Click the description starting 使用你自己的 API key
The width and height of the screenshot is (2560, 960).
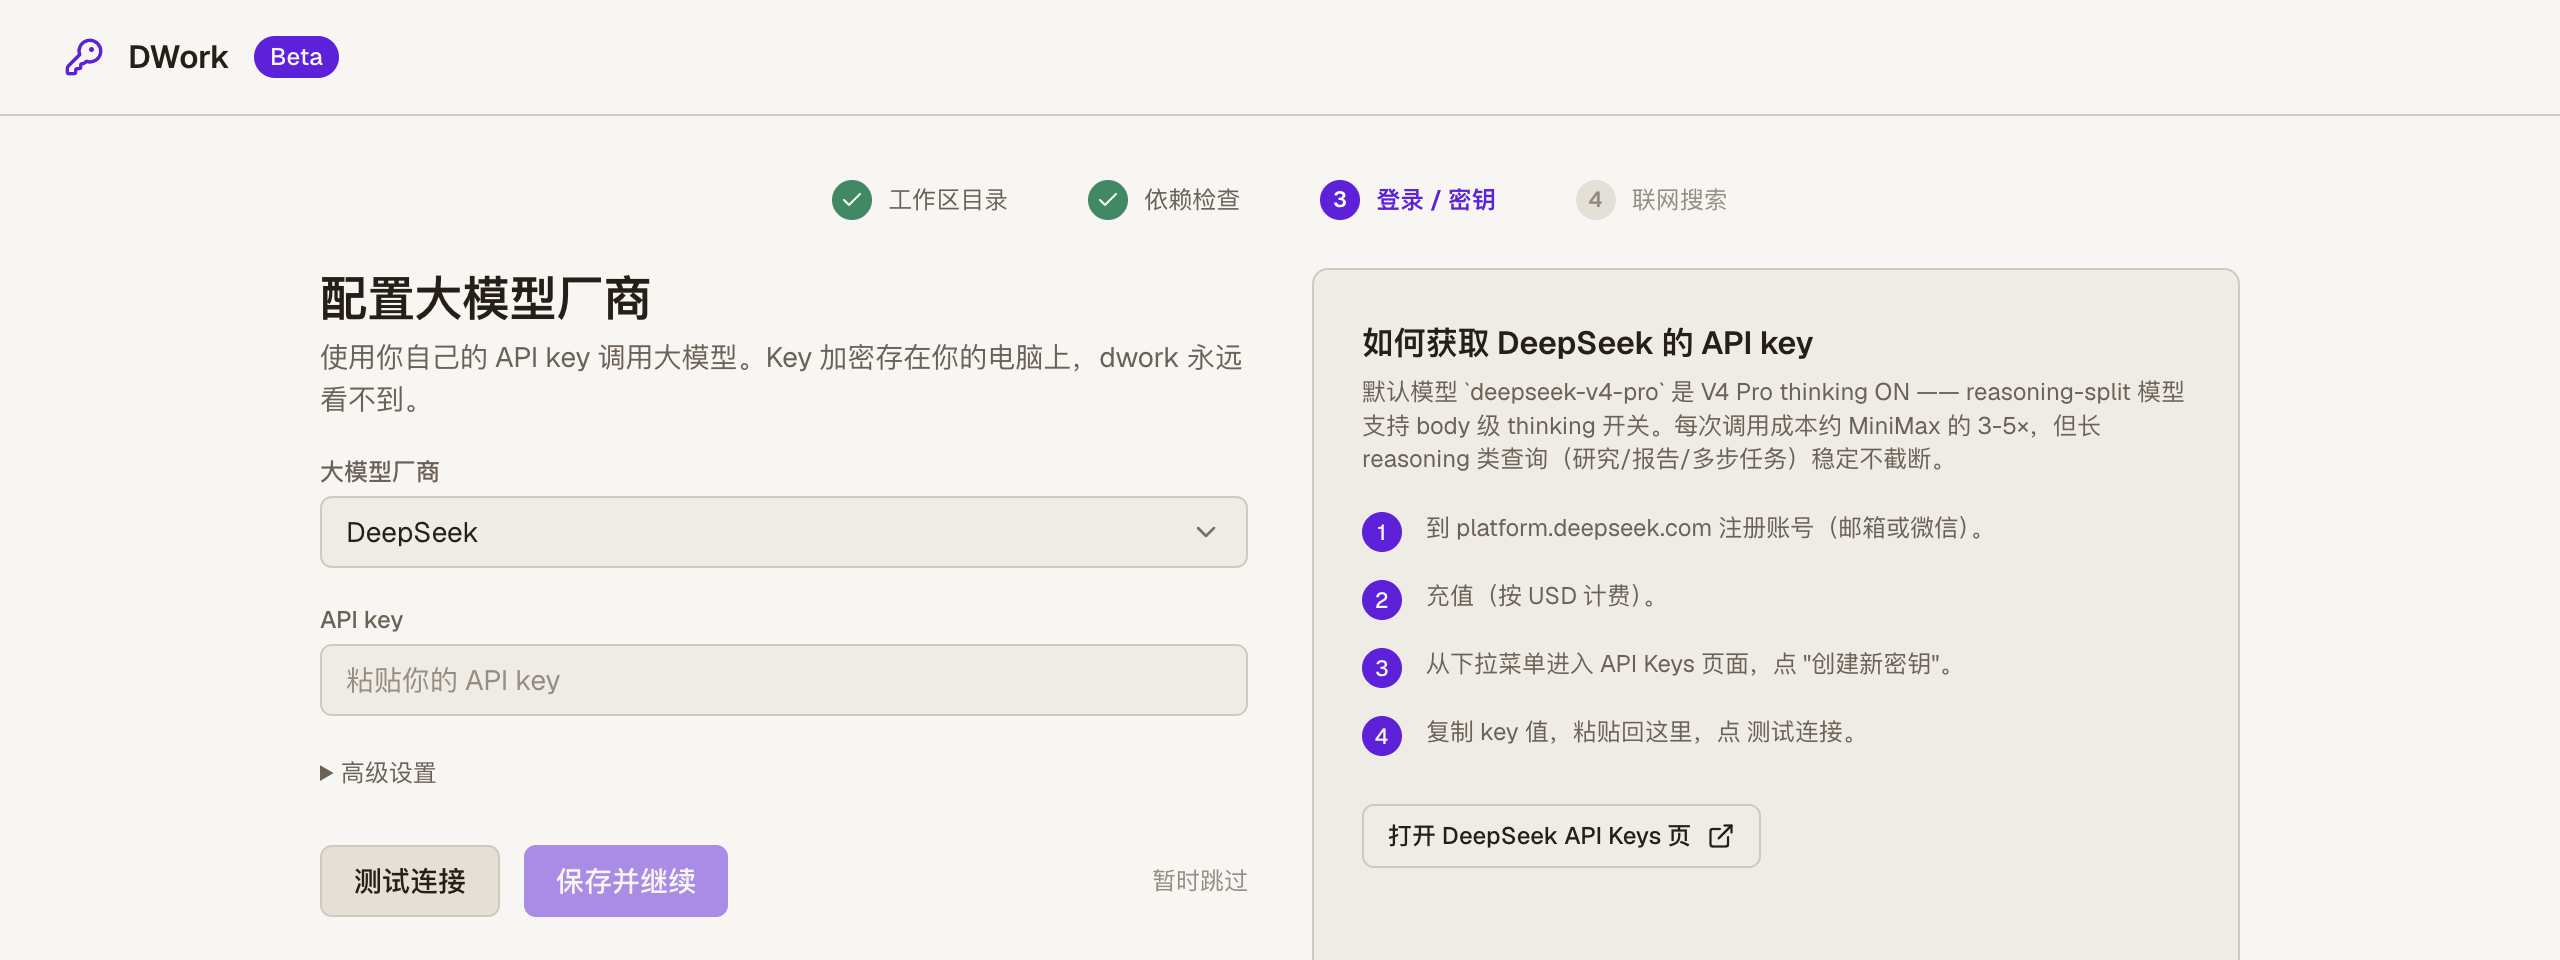[781, 378]
